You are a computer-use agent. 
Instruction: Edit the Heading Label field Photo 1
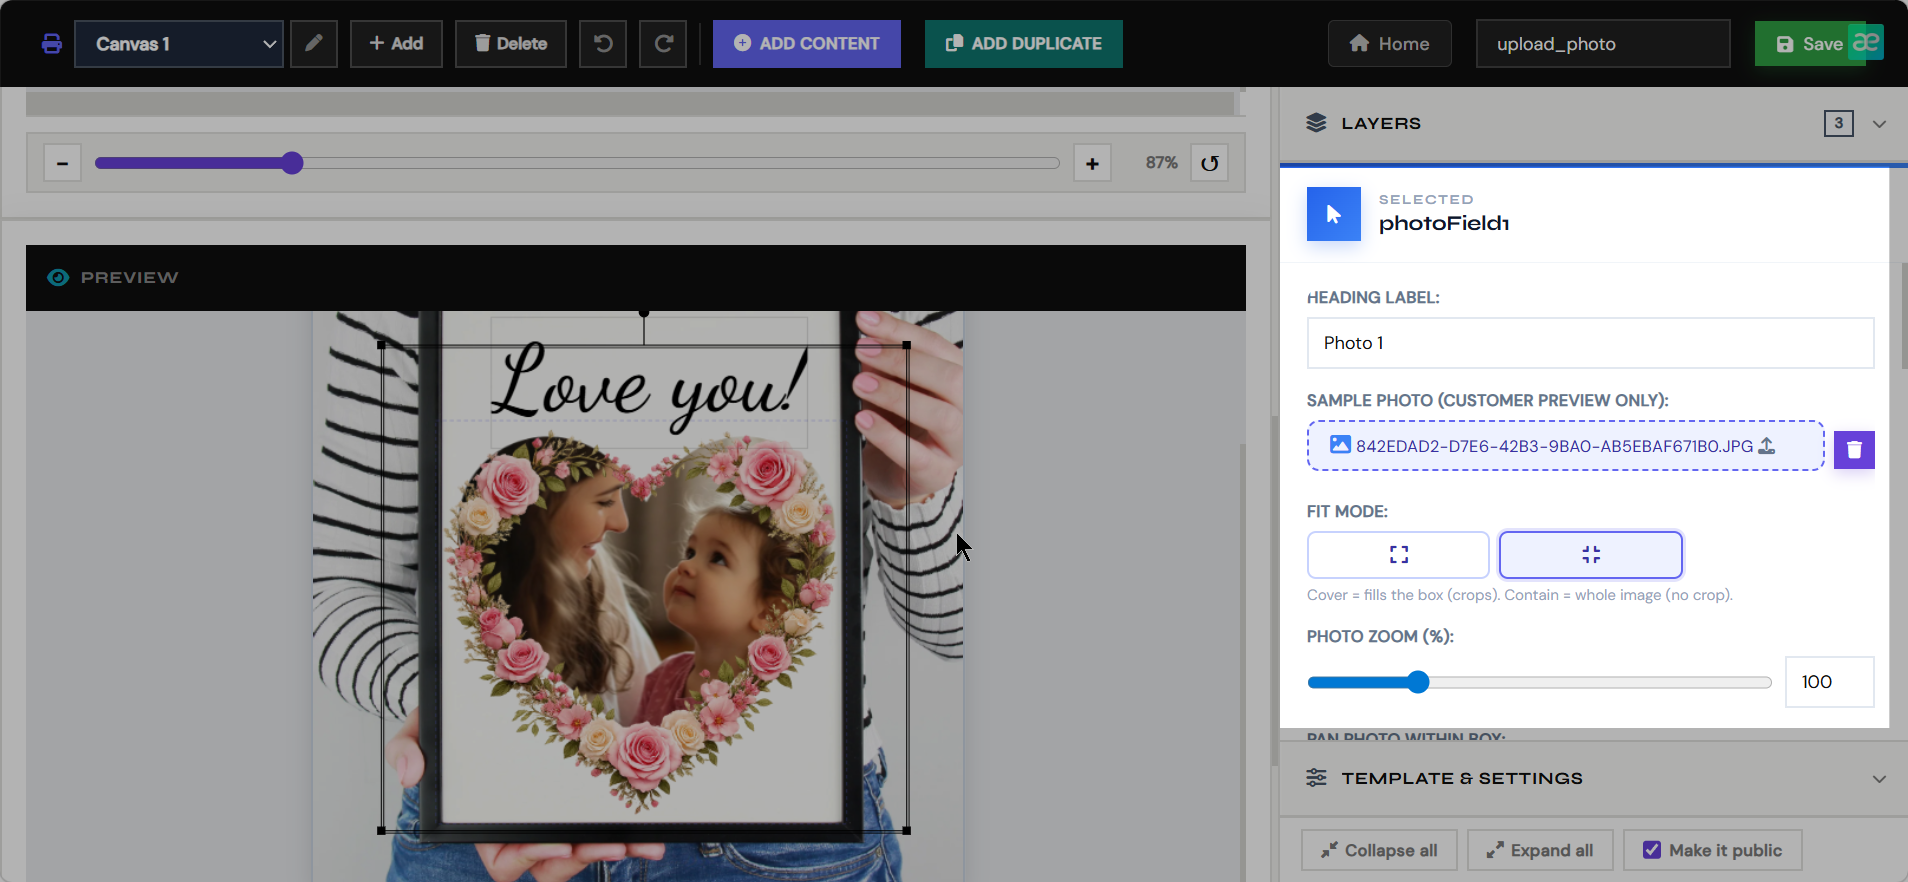coord(1590,343)
